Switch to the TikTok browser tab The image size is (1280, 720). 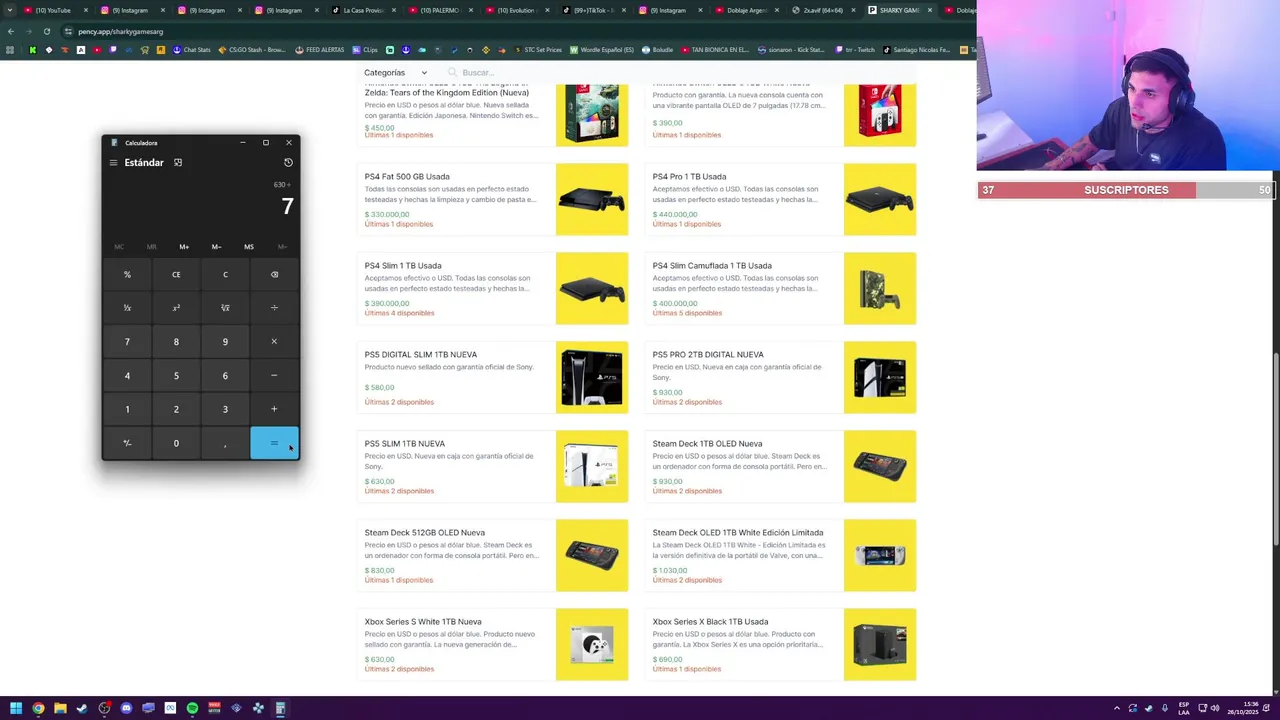[x=594, y=10]
